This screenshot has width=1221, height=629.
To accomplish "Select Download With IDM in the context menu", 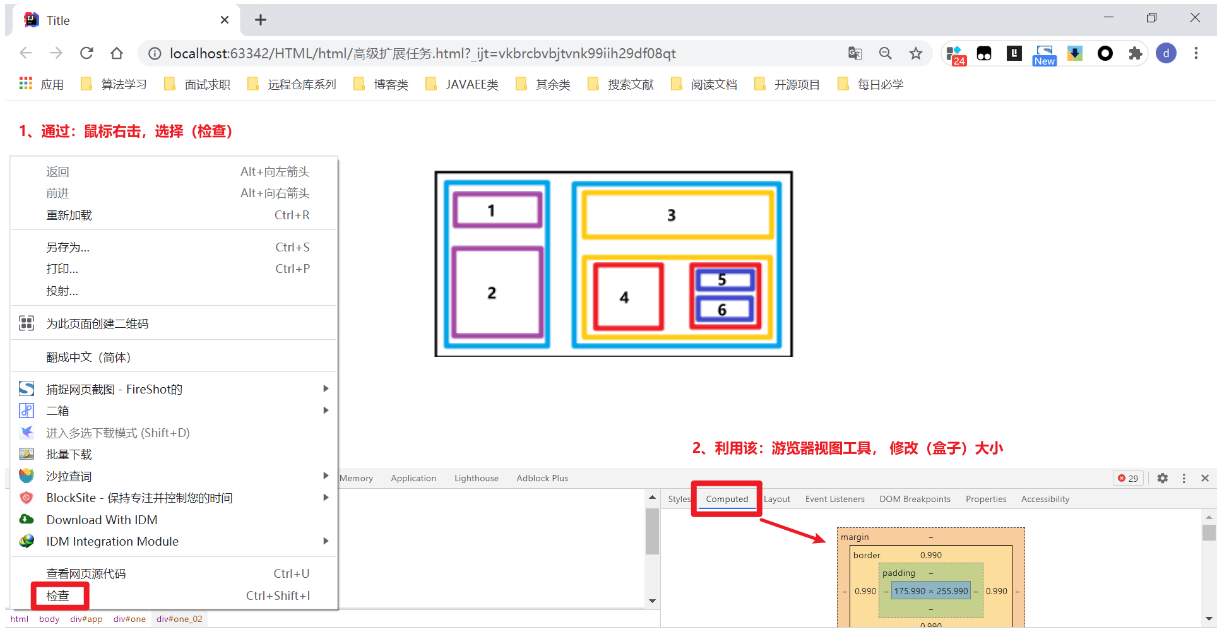I will pyautogui.click(x=174, y=519).
